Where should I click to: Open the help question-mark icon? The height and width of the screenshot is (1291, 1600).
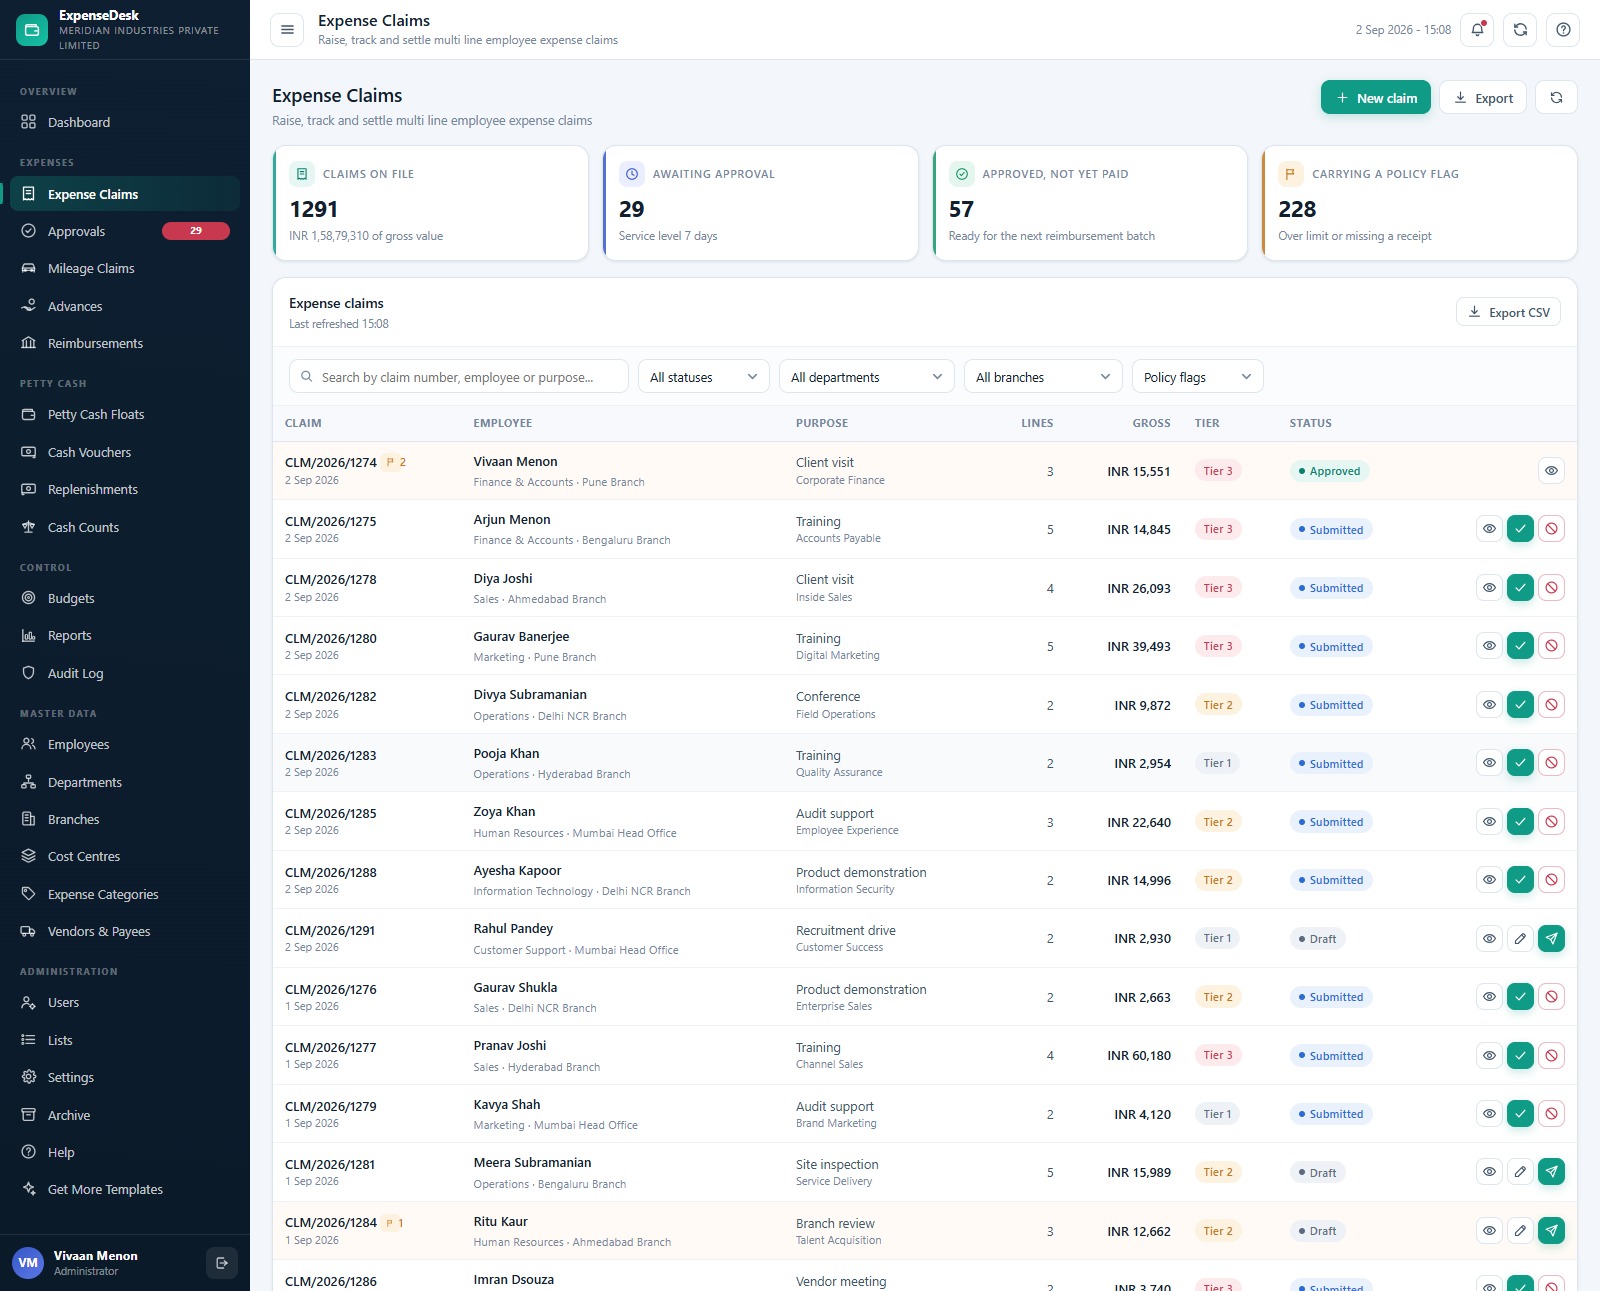point(1563,30)
